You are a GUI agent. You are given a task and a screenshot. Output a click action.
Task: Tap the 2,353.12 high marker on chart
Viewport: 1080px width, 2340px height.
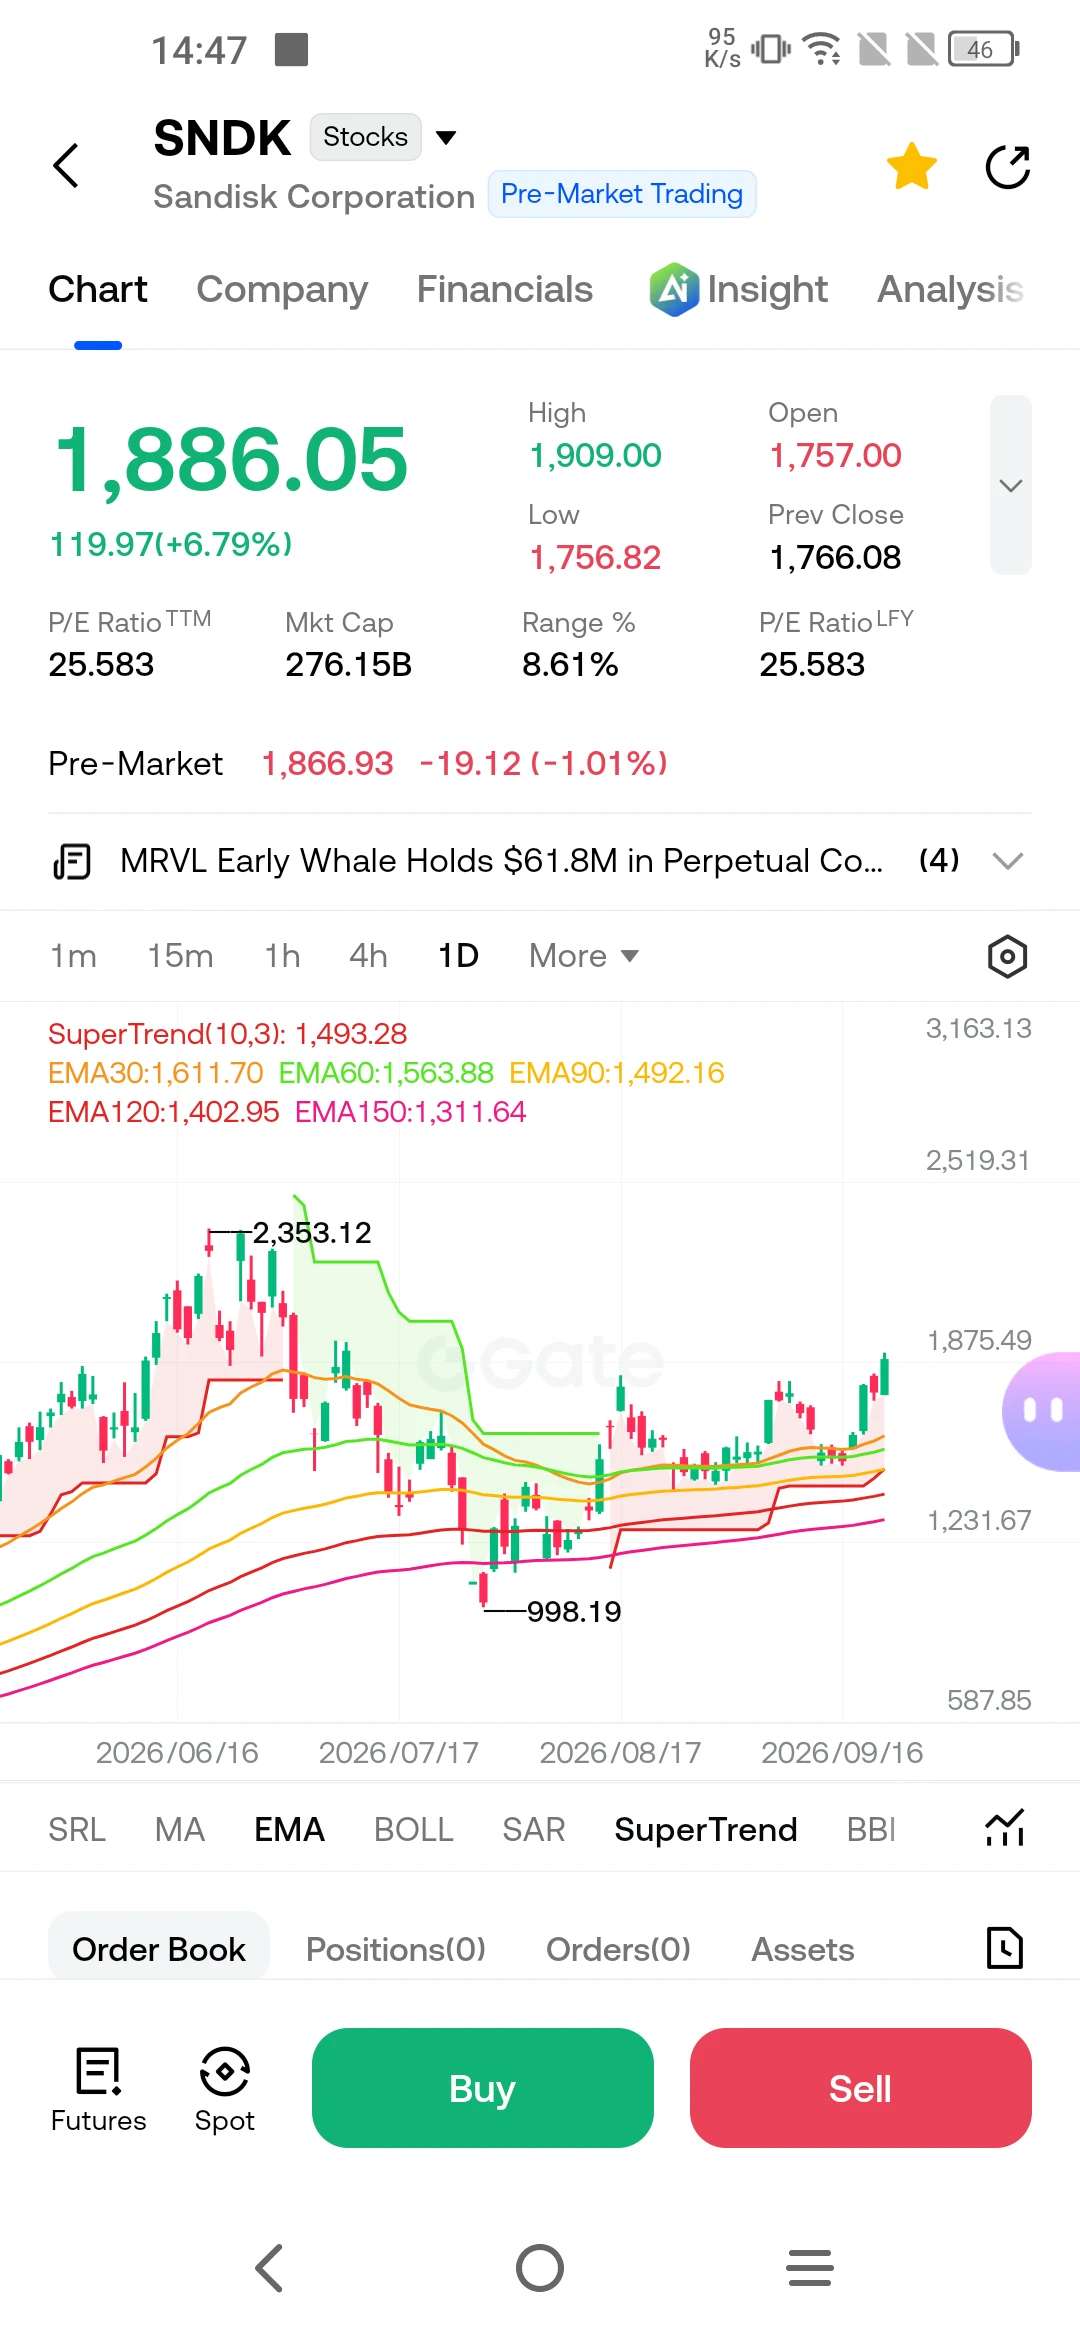click(311, 1232)
